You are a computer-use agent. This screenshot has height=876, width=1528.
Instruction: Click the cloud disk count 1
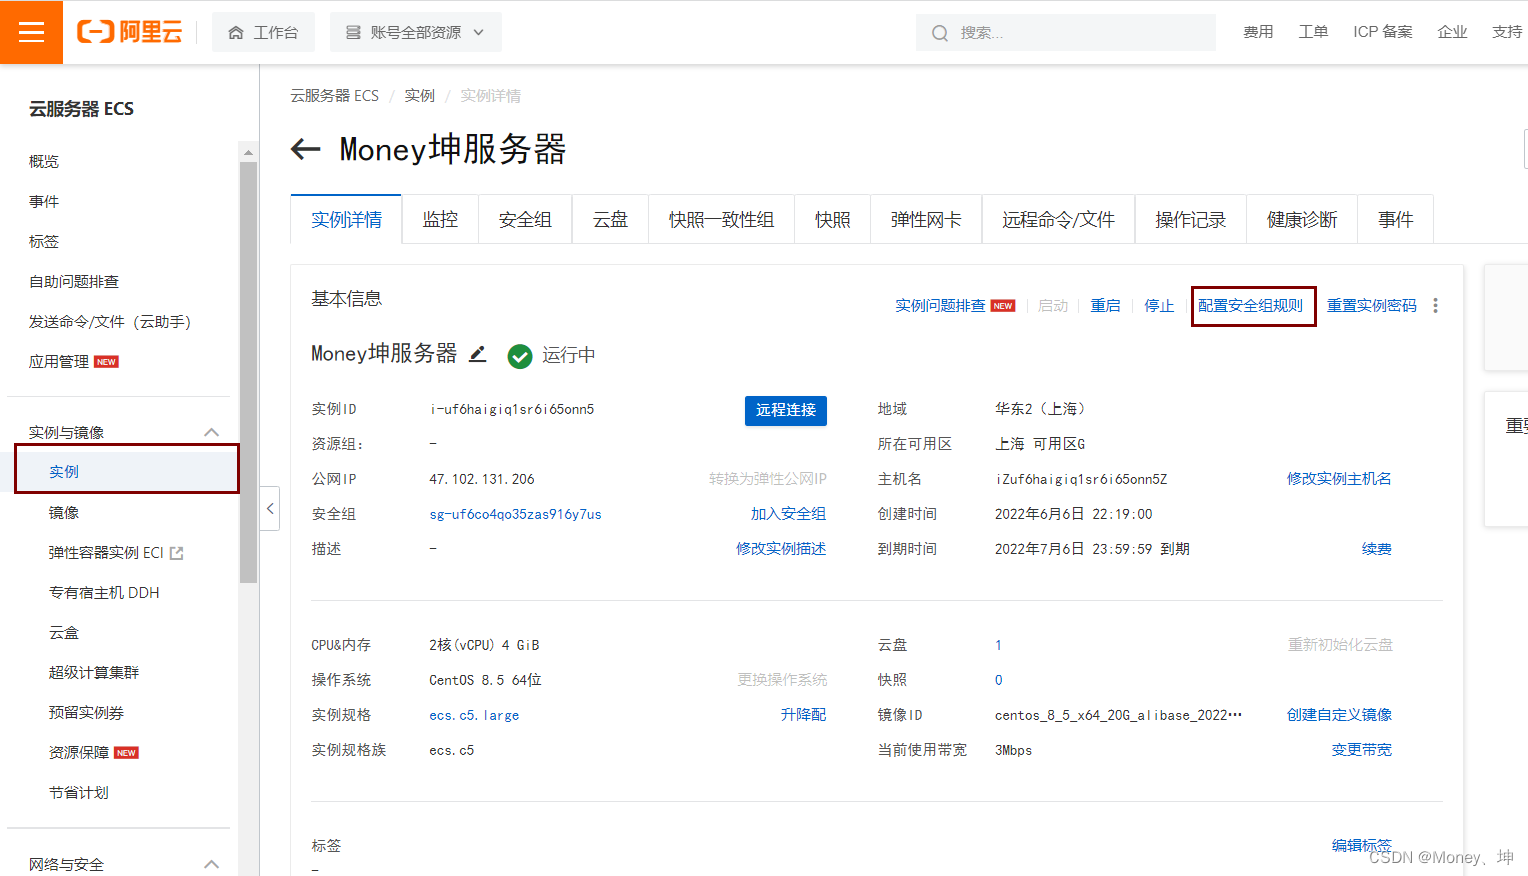pyautogui.click(x=998, y=645)
